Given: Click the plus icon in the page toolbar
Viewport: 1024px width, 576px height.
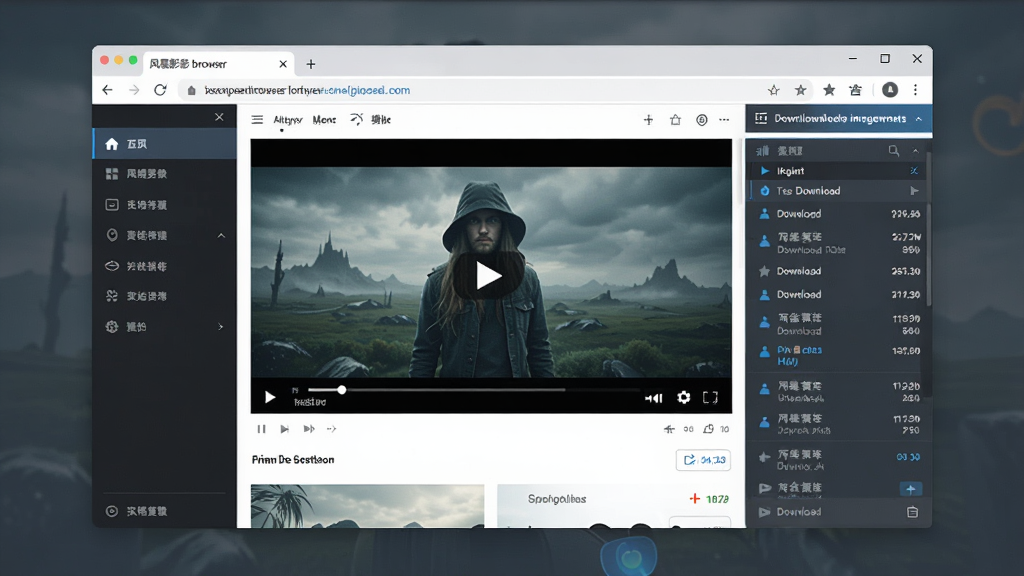Looking at the screenshot, I should pyautogui.click(x=648, y=120).
